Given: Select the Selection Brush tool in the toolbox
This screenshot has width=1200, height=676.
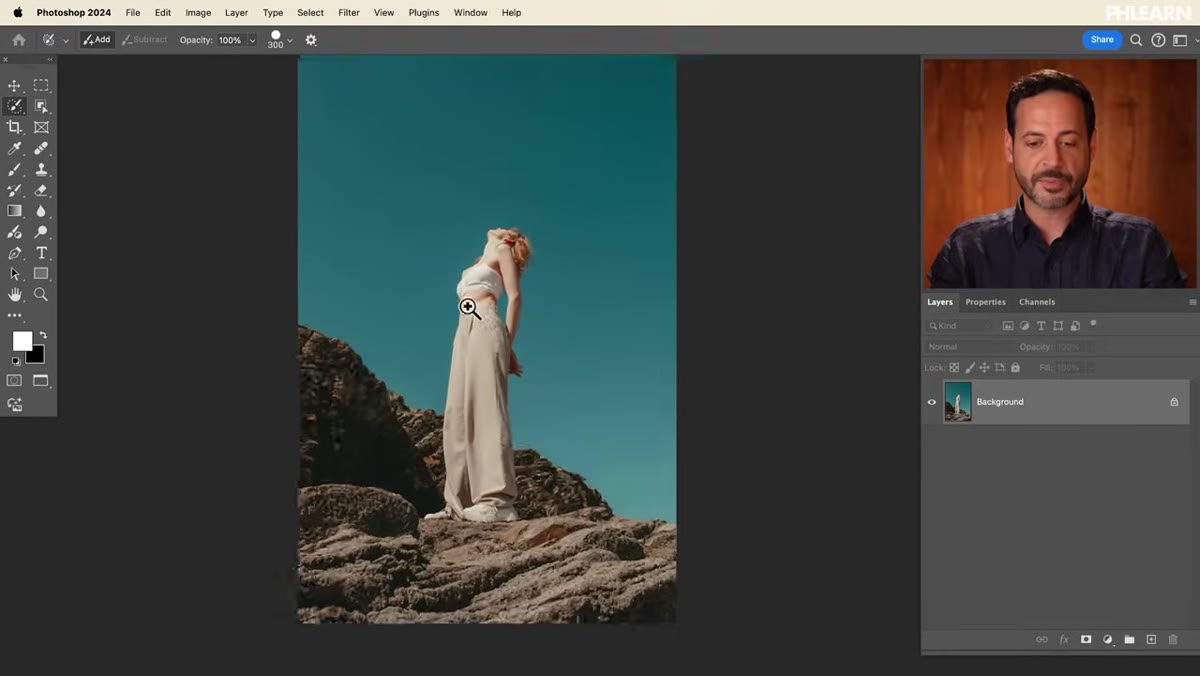Looking at the screenshot, I should [x=14, y=106].
